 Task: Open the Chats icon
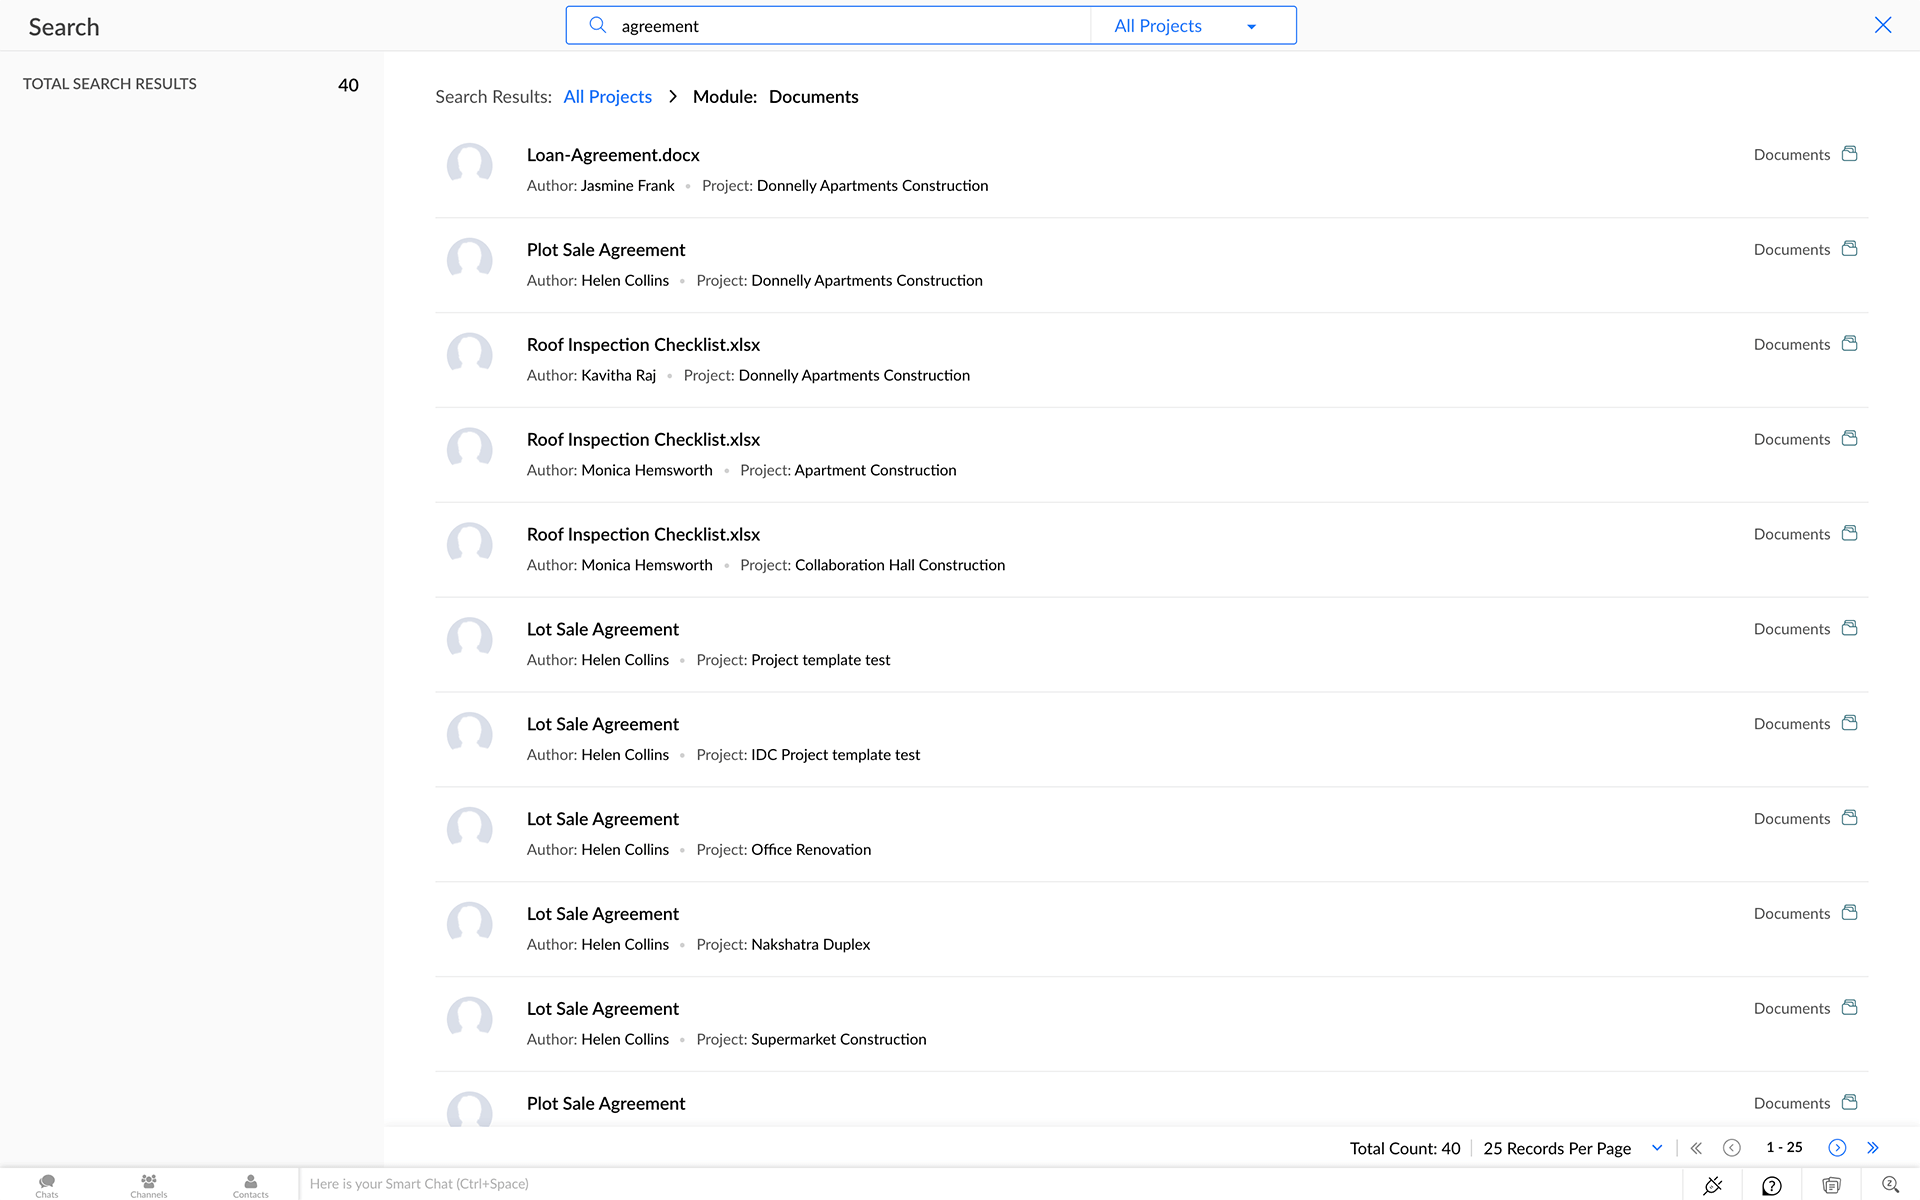coord(47,1185)
